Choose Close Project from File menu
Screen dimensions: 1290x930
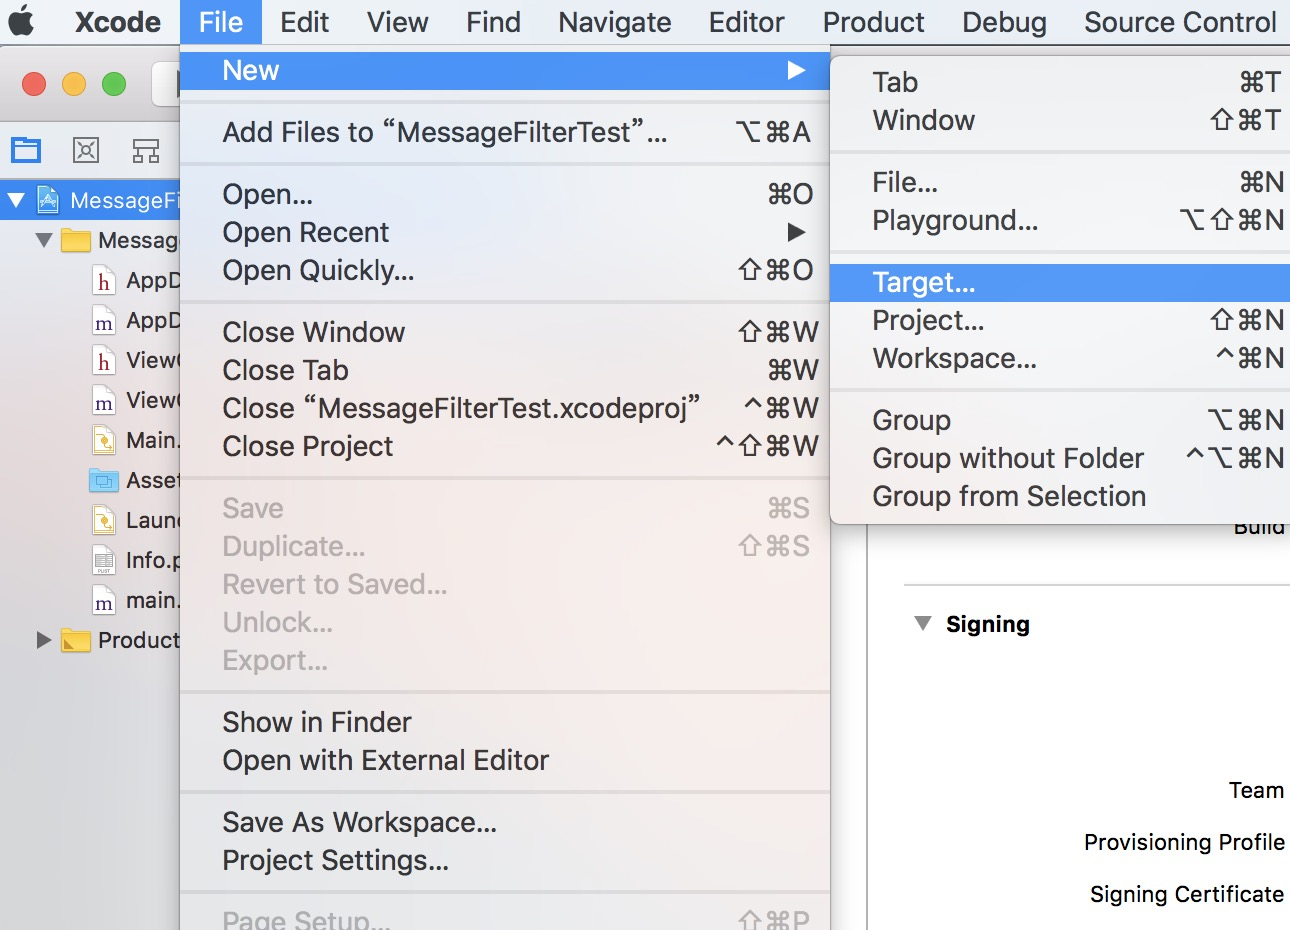point(308,446)
